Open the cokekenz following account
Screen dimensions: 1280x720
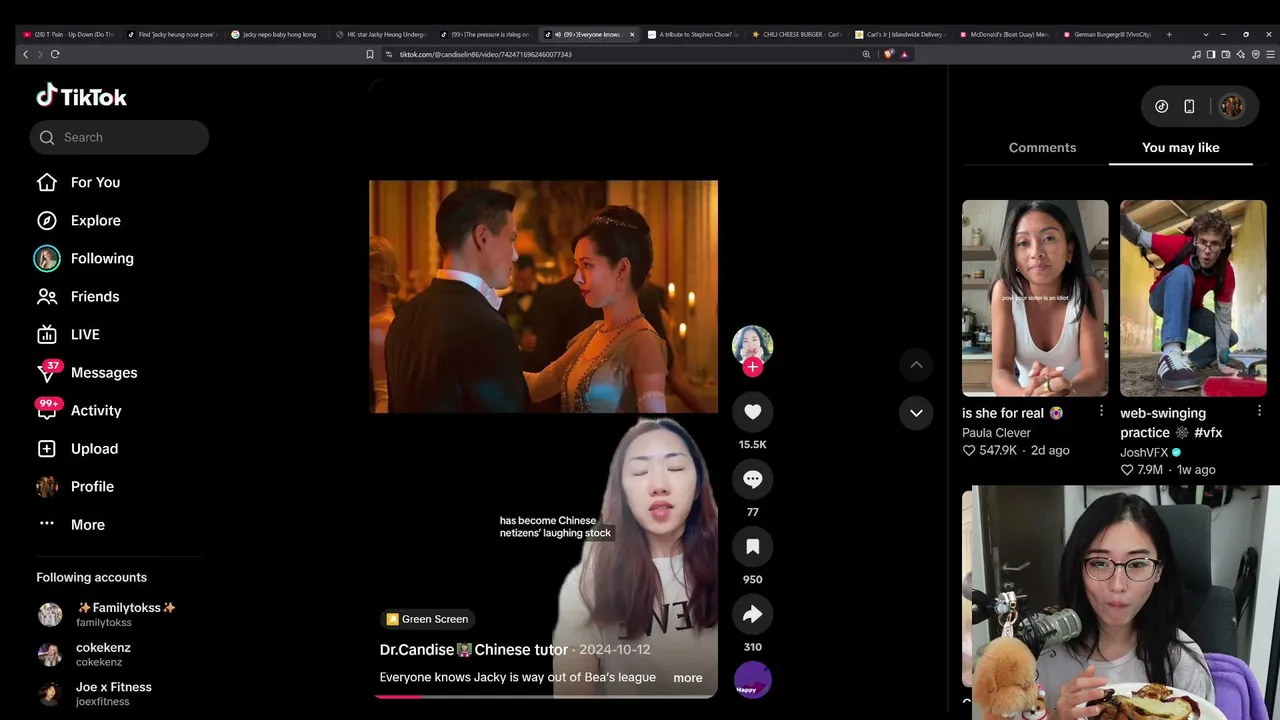point(84,654)
